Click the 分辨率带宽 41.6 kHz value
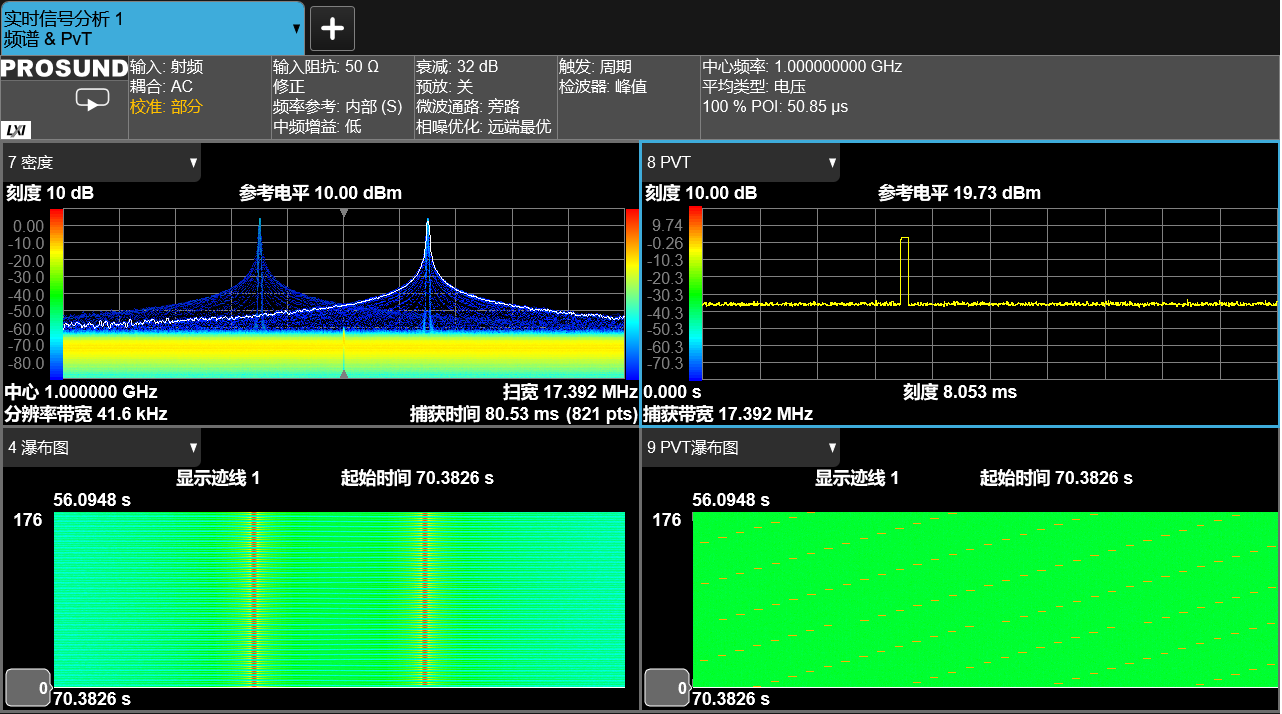This screenshot has width=1282, height=714. [87, 413]
